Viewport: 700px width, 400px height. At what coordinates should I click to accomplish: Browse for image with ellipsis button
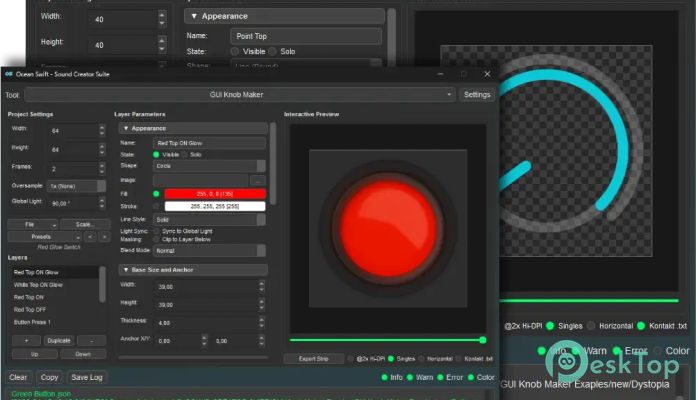pos(258,180)
